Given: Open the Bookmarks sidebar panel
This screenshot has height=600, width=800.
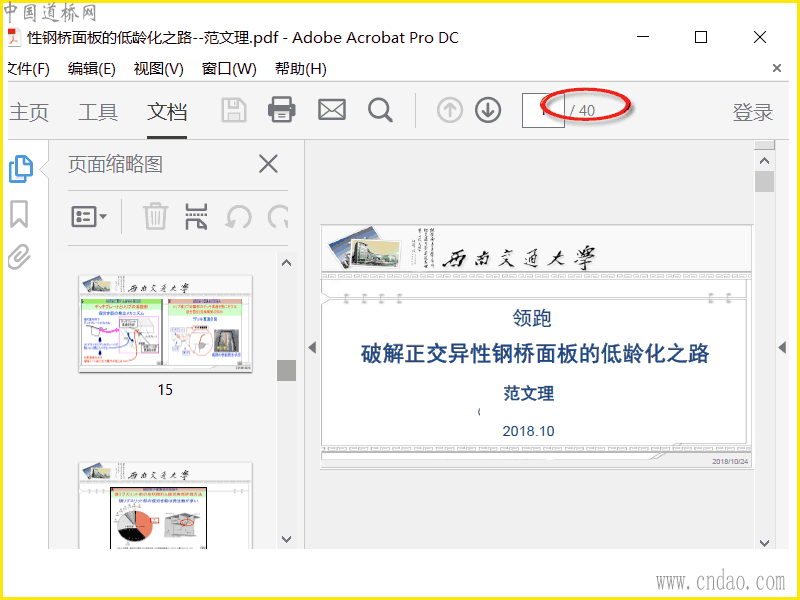Looking at the screenshot, I should (19, 214).
